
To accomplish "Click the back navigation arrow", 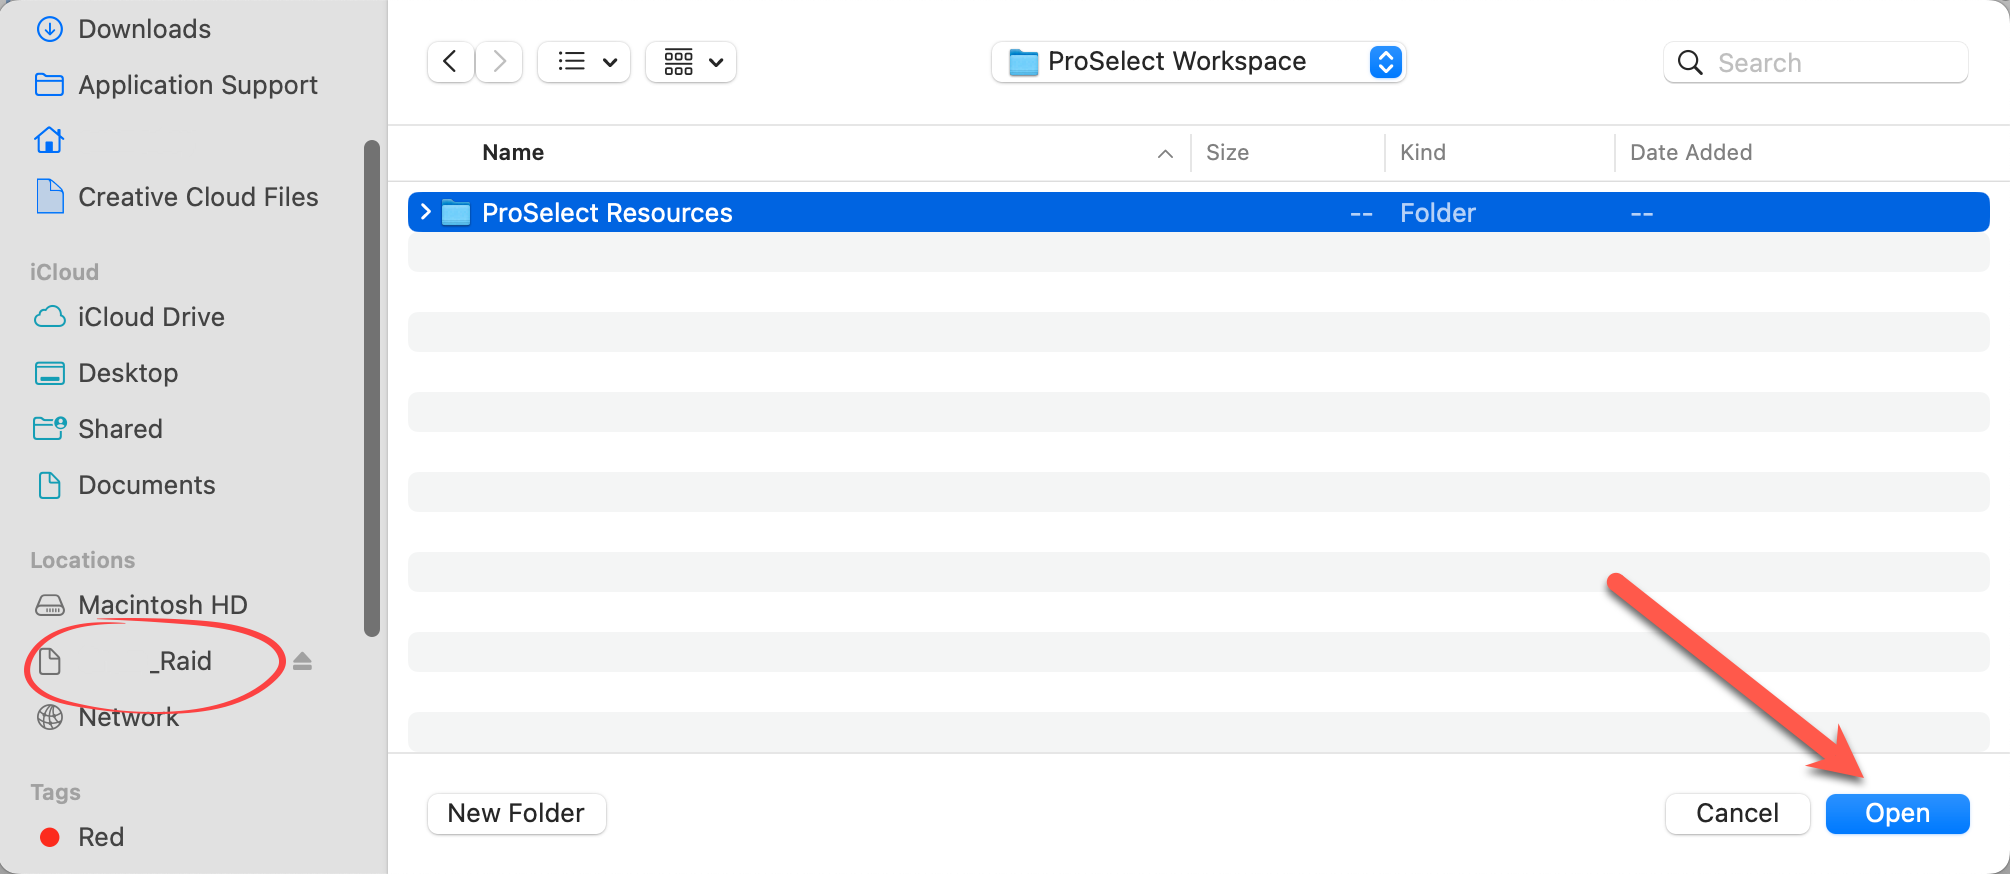I will tap(450, 62).
